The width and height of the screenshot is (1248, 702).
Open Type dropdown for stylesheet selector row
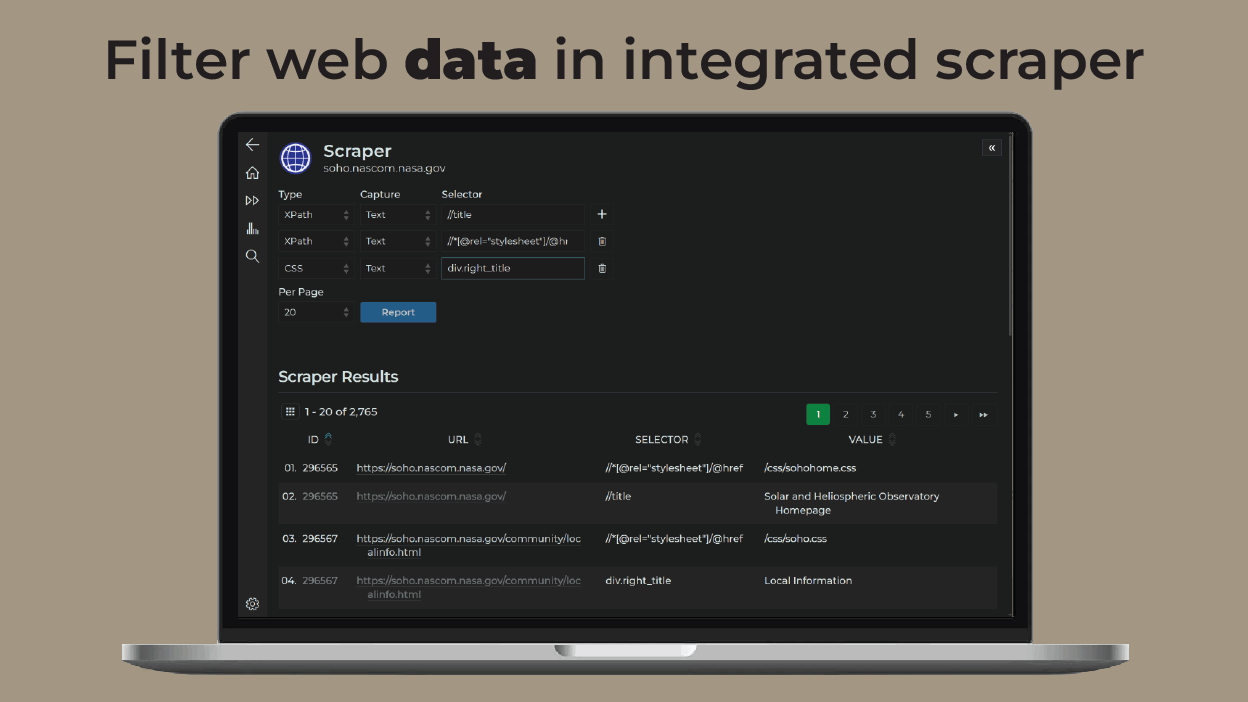tap(316, 241)
